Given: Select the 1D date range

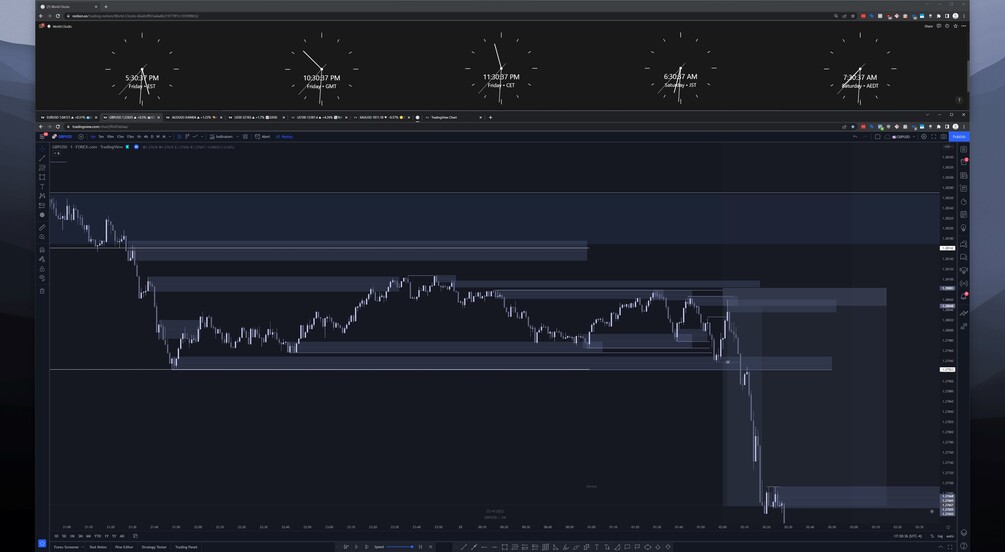Looking at the screenshot, I should pyautogui.click(x=56, y=536).
